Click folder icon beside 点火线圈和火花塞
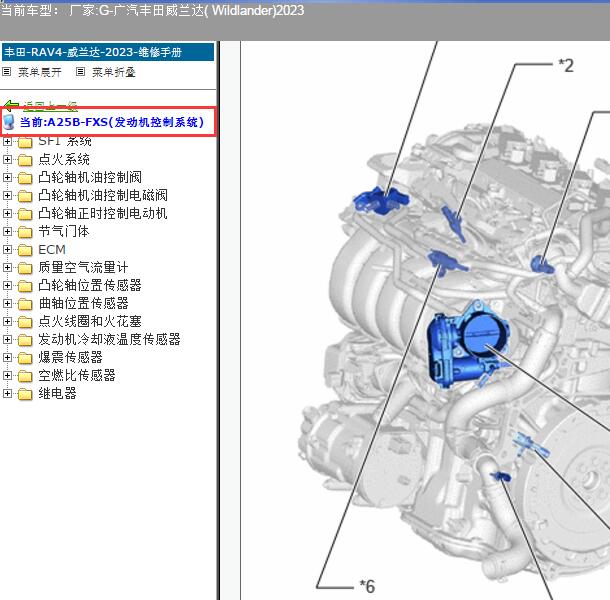 tap(25, 322)
